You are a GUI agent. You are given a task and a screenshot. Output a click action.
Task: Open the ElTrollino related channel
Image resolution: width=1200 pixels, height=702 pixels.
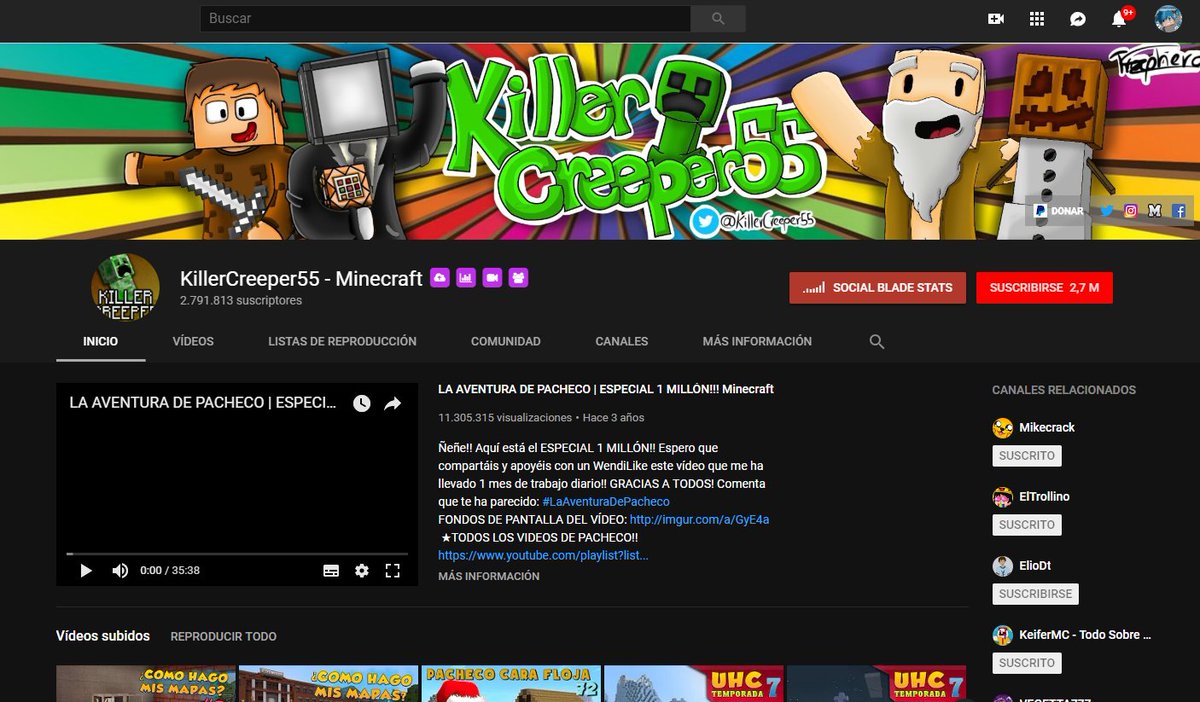click(x=1044, y=496)
